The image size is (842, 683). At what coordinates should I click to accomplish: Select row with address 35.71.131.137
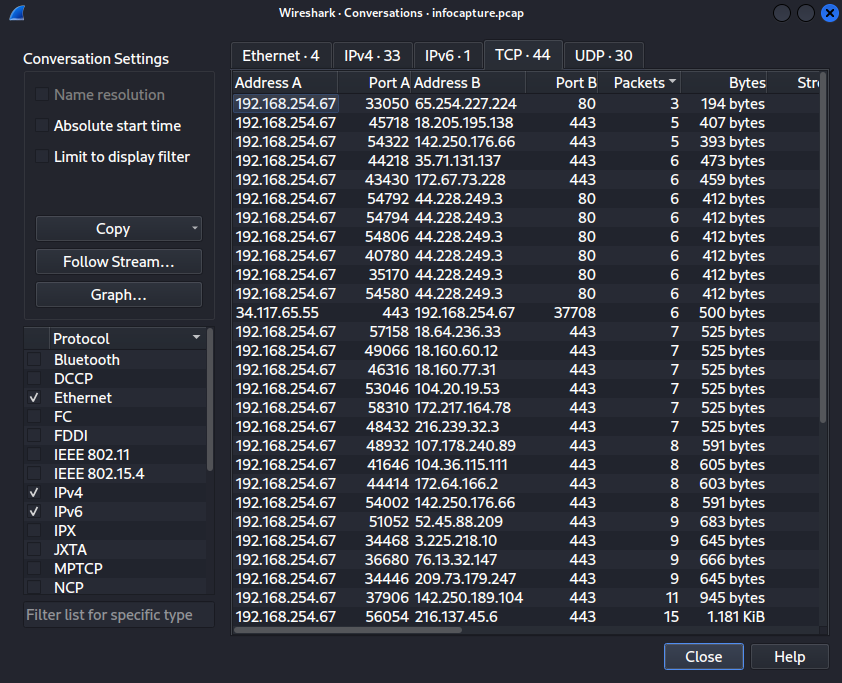526,161
